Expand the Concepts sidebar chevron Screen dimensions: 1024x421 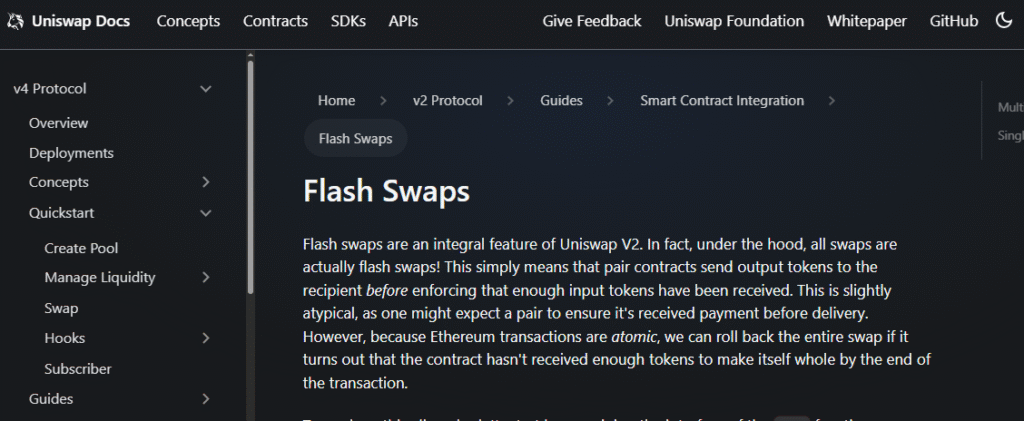(206, 182)
